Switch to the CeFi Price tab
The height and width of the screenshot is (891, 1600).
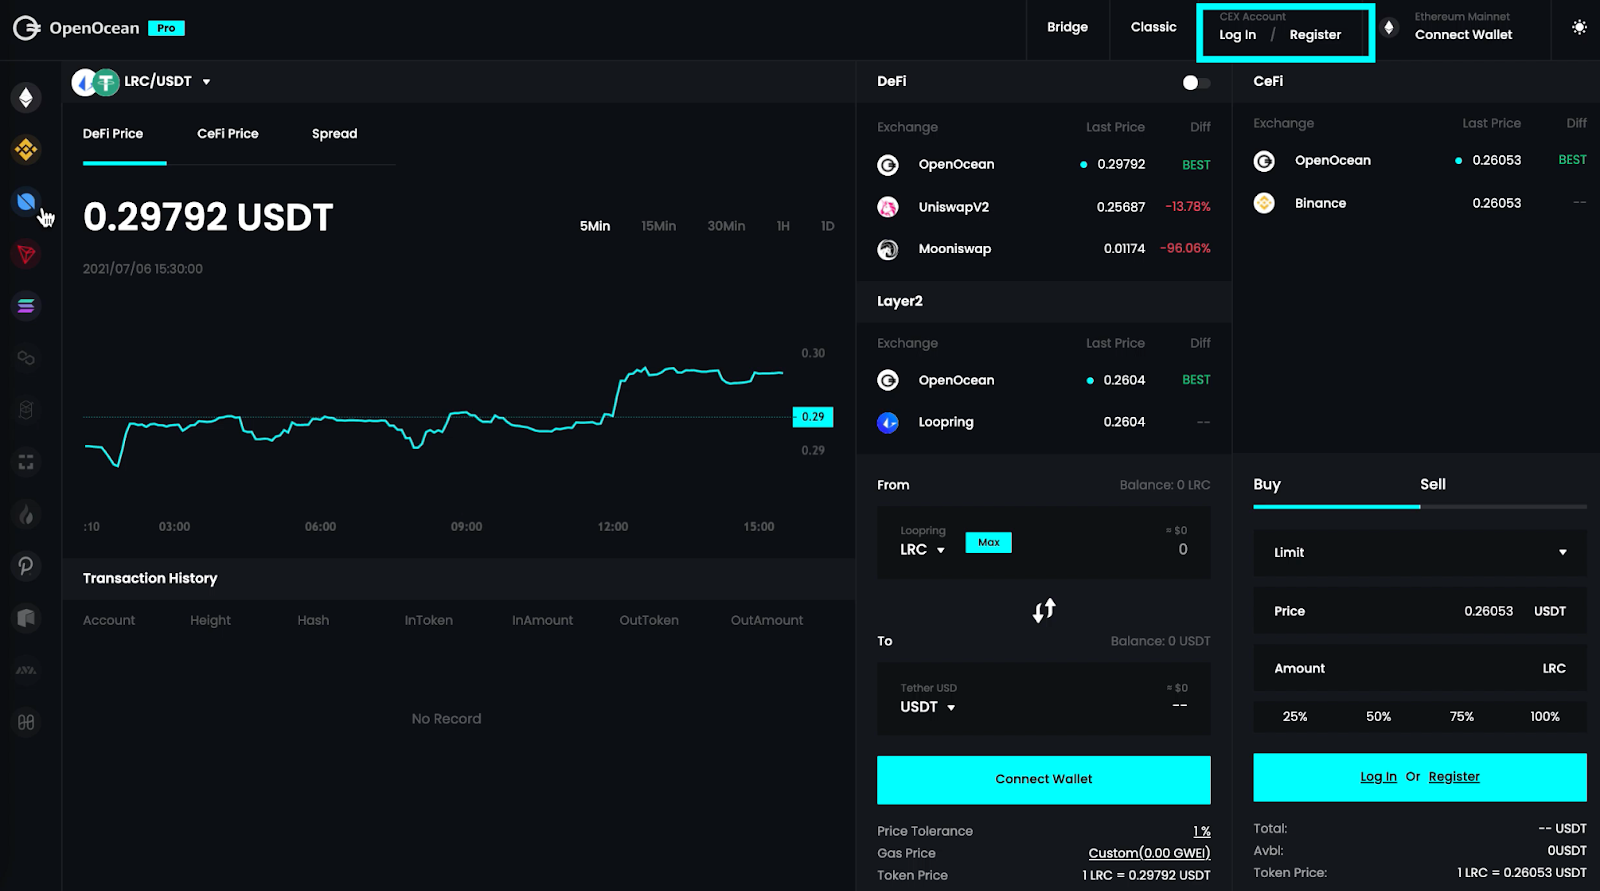click(x=228, y=134)
